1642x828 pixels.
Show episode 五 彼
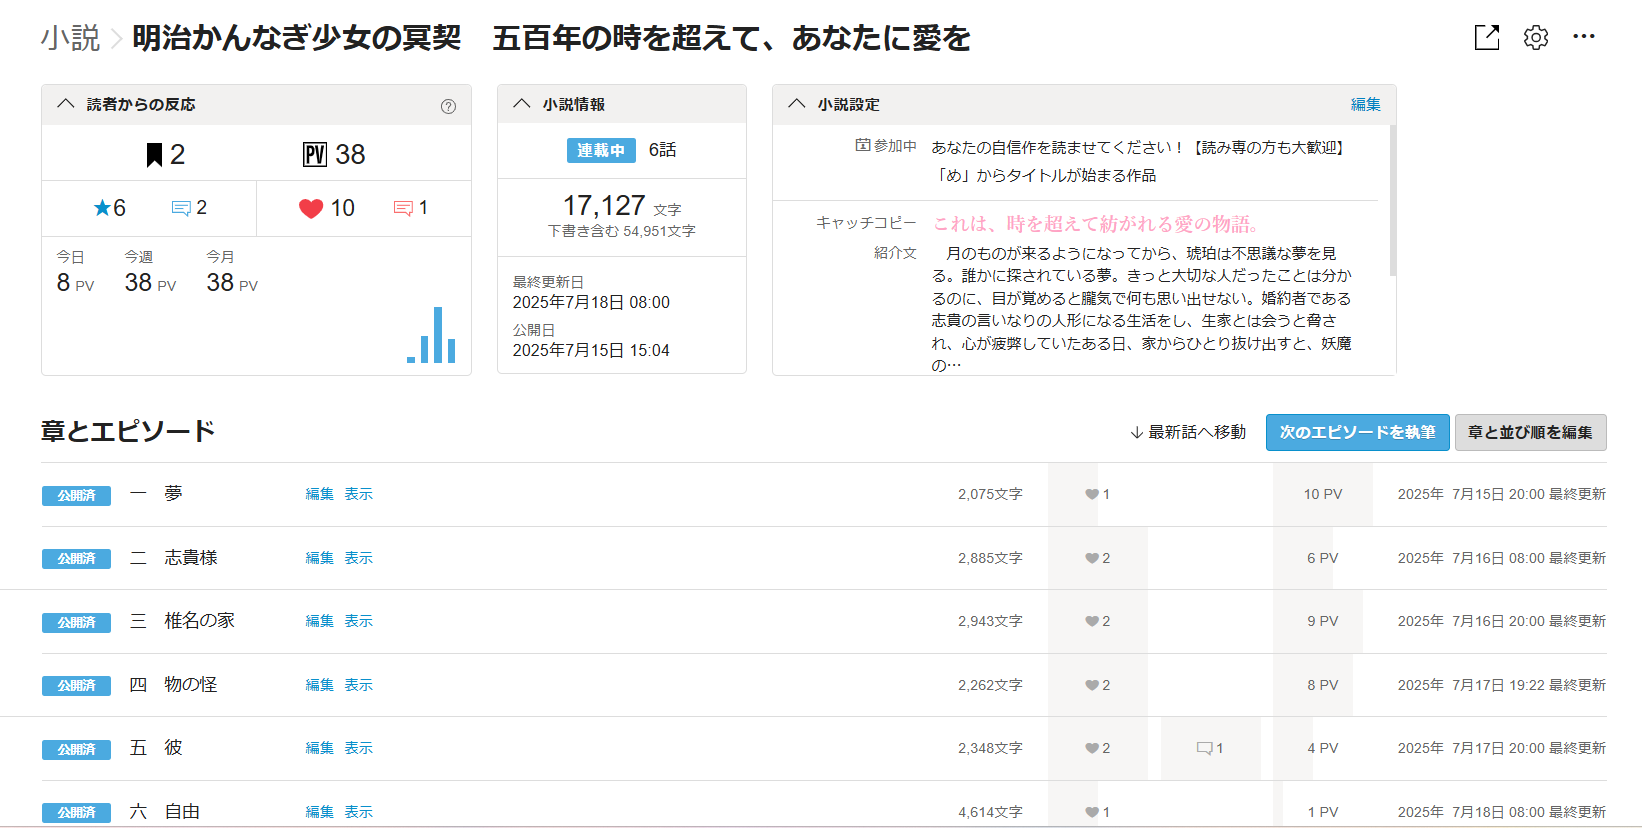pos(359,748)
